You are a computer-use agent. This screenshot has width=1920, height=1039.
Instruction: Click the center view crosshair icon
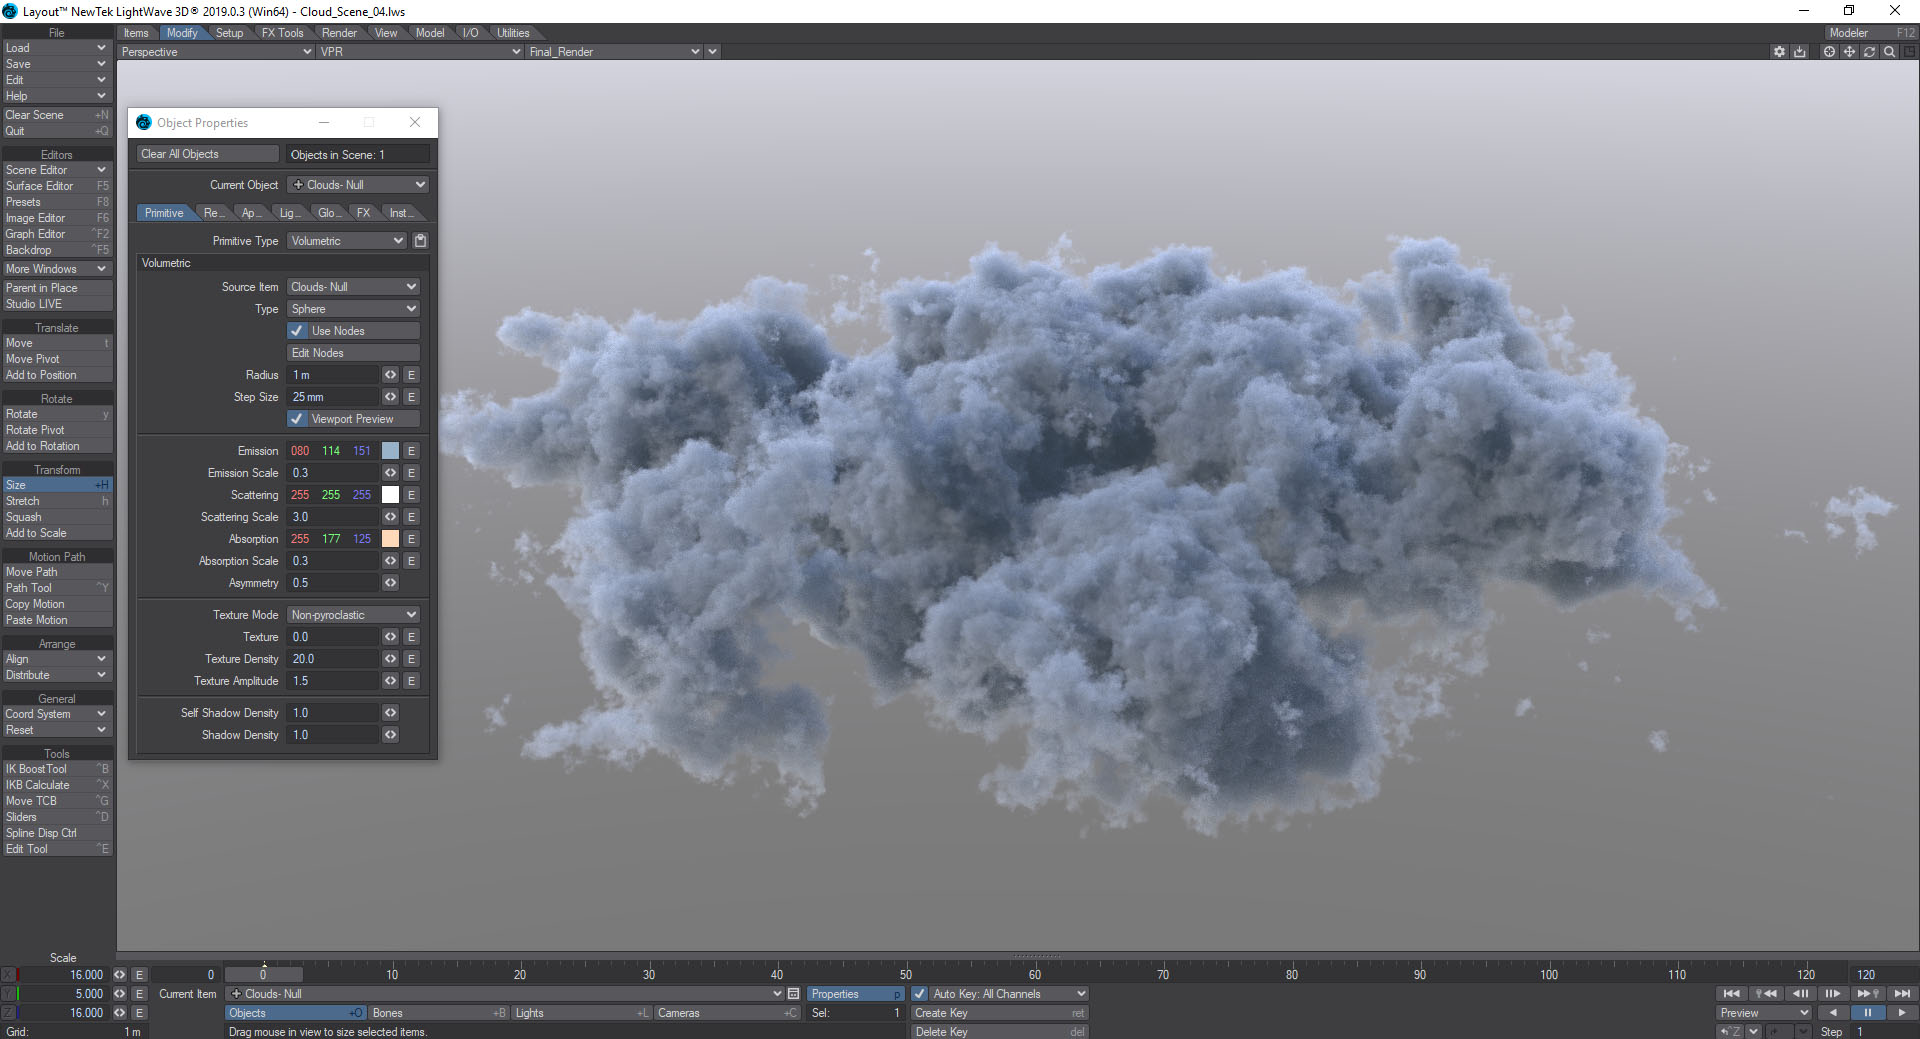click(x=1829, y=52)
